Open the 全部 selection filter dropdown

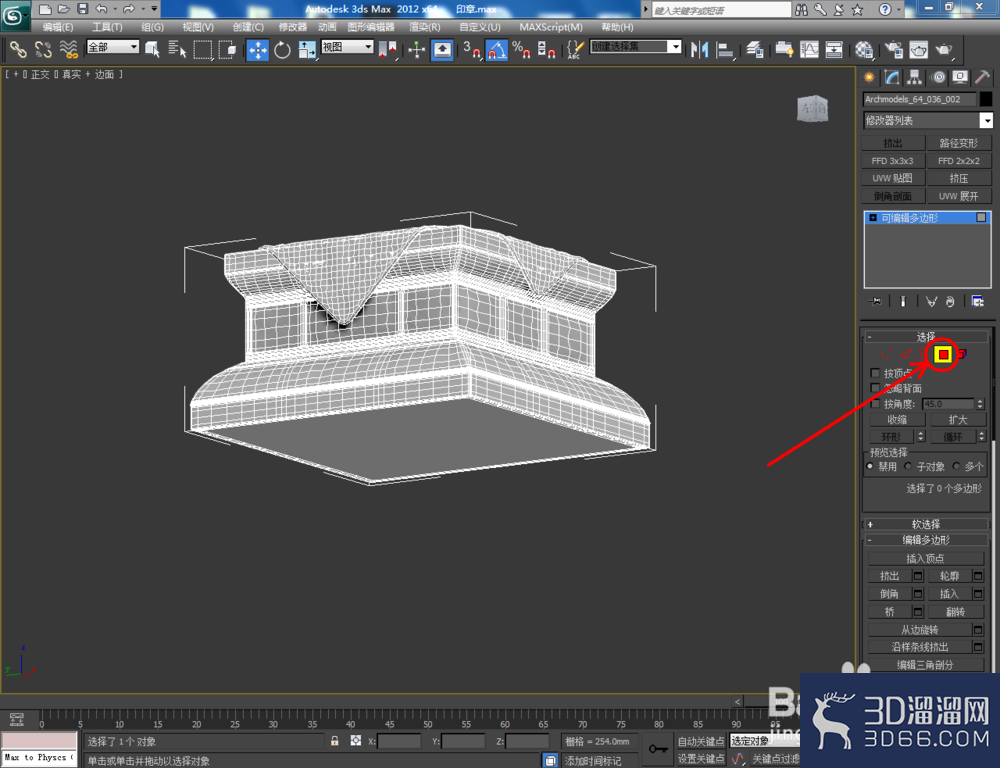(113, 47)
